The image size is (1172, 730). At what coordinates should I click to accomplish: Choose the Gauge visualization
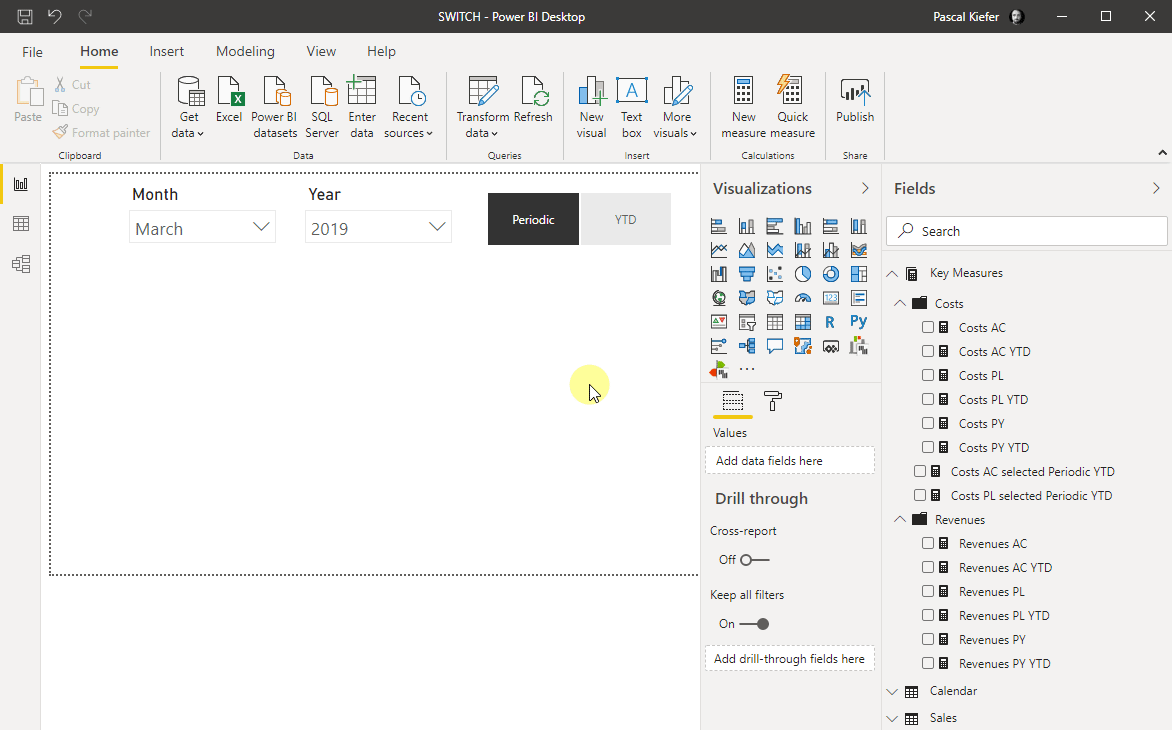pos(803,298)
